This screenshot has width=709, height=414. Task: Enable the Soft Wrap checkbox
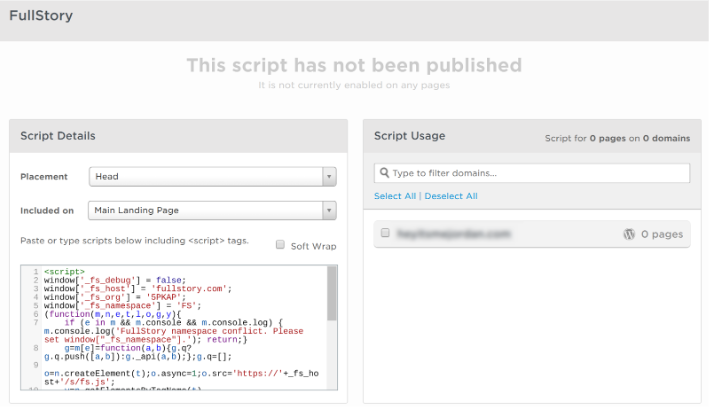(x=280, y=245)
